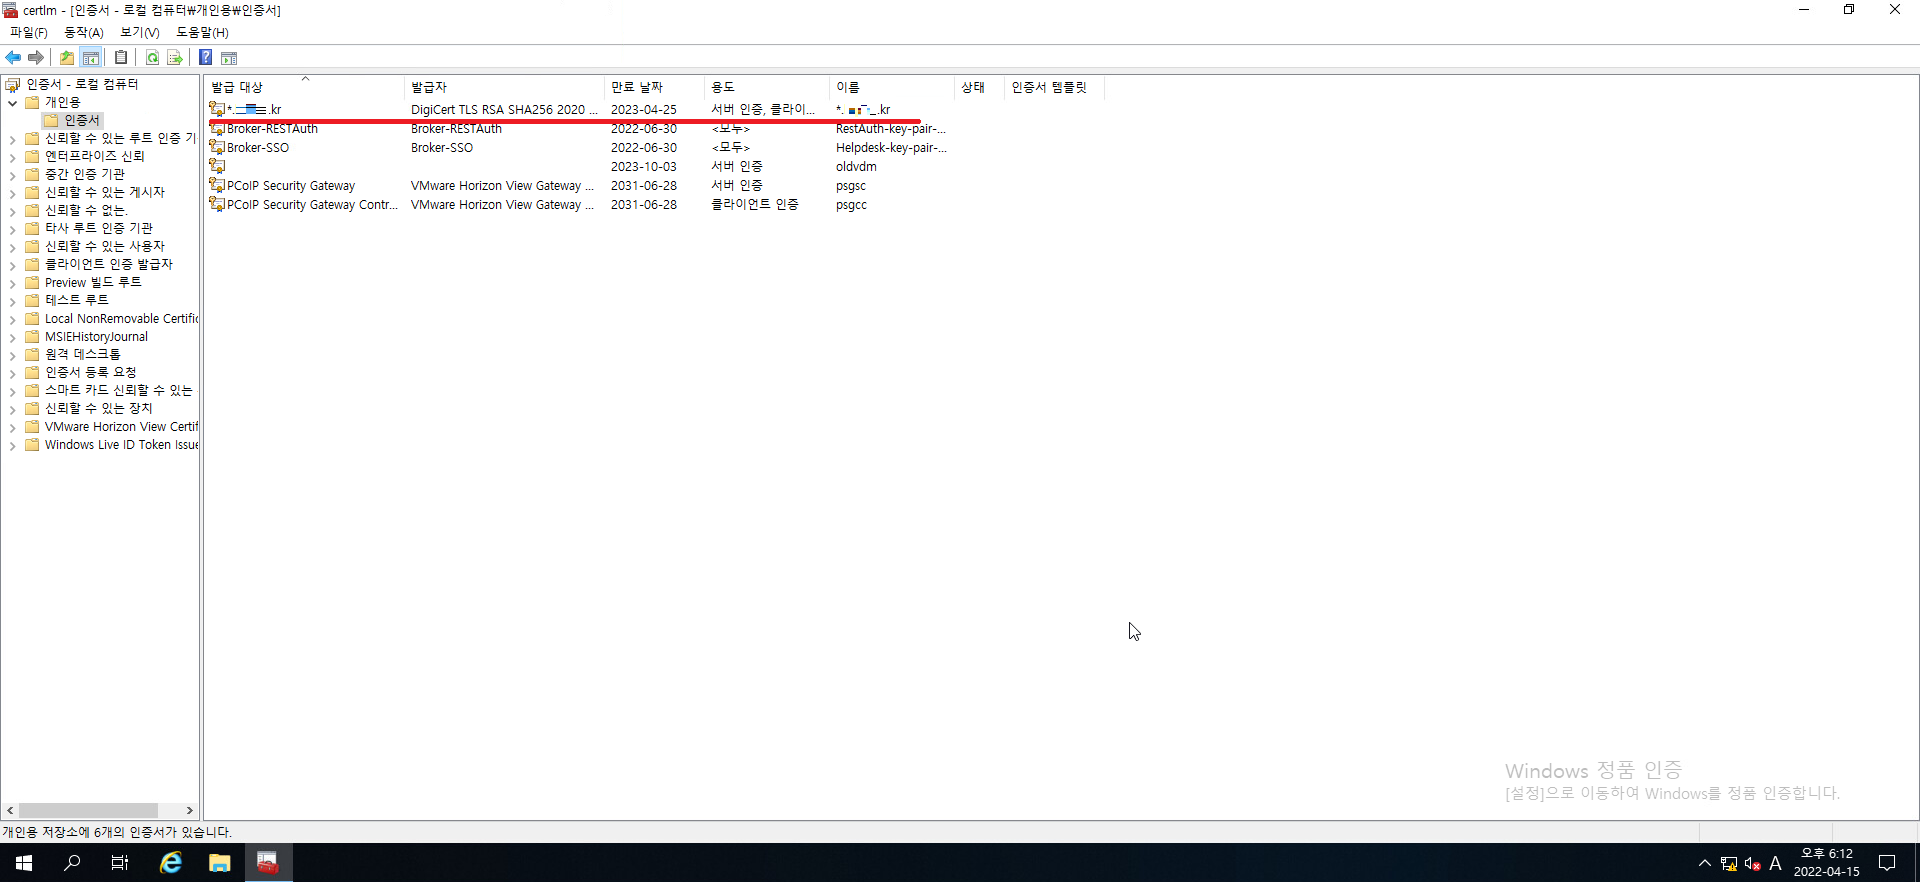Toggle the Show/Hide action pane icon
1920x882 pixels.
[x=229, y=58]
